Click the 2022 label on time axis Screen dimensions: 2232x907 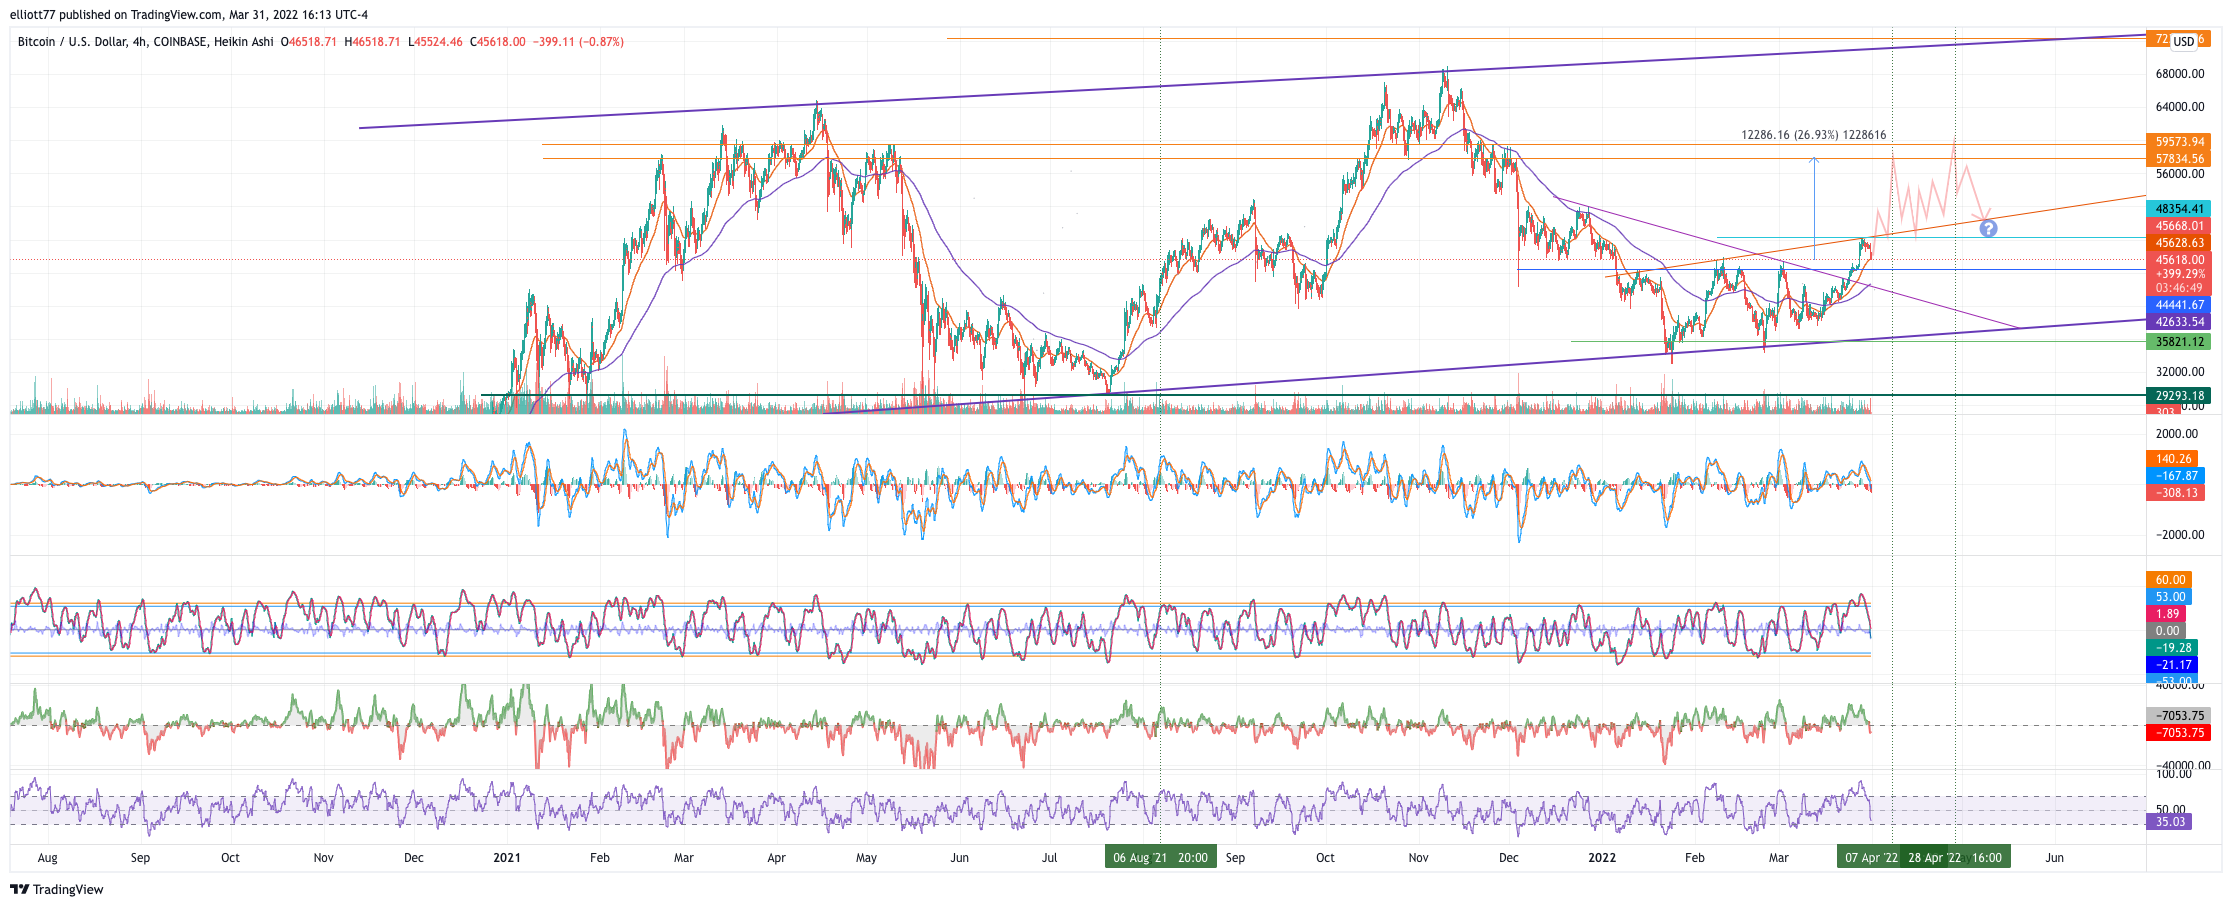[1602, 858]
